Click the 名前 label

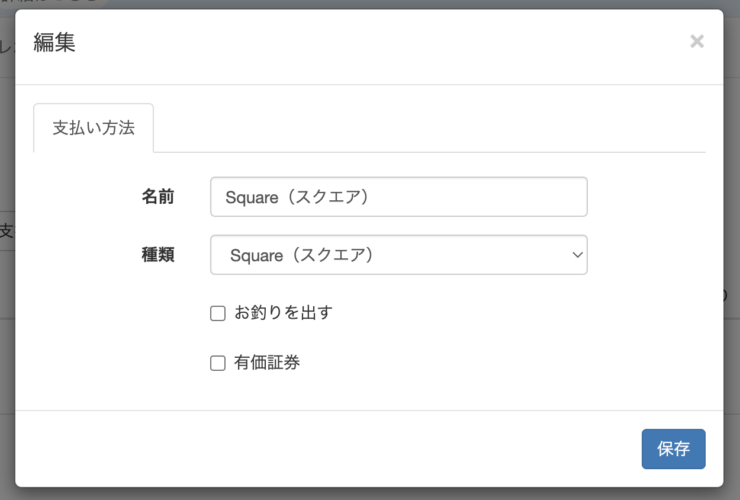click(158, 196)
